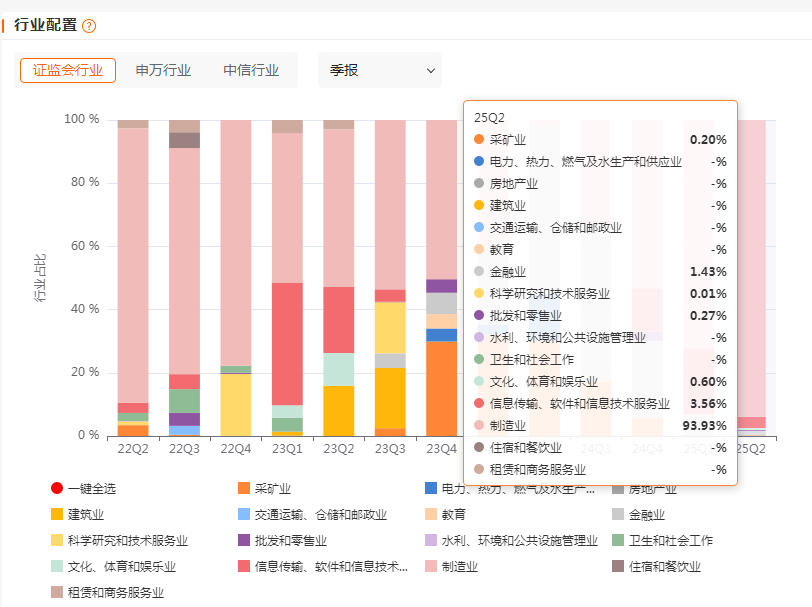Switch to the 中信行业 tab

tap(251, 70)
